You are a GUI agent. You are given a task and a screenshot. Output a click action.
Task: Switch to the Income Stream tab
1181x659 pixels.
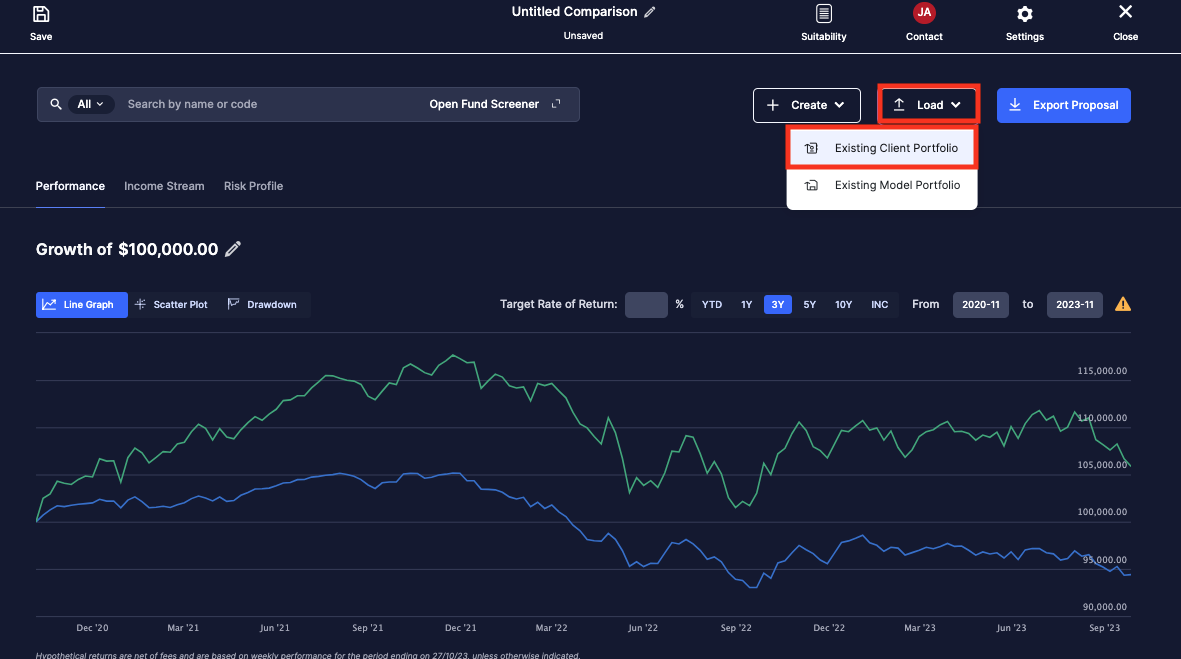coord(164,186)
